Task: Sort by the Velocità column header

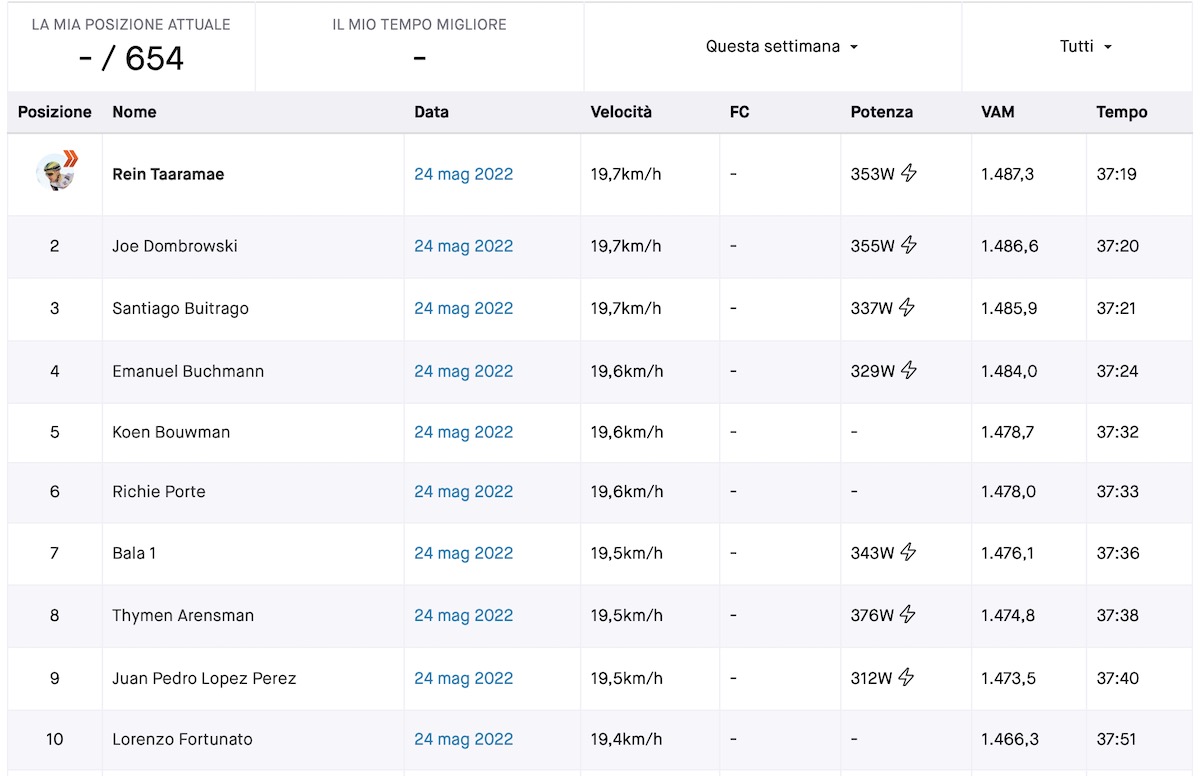Action: click(621, 112)
